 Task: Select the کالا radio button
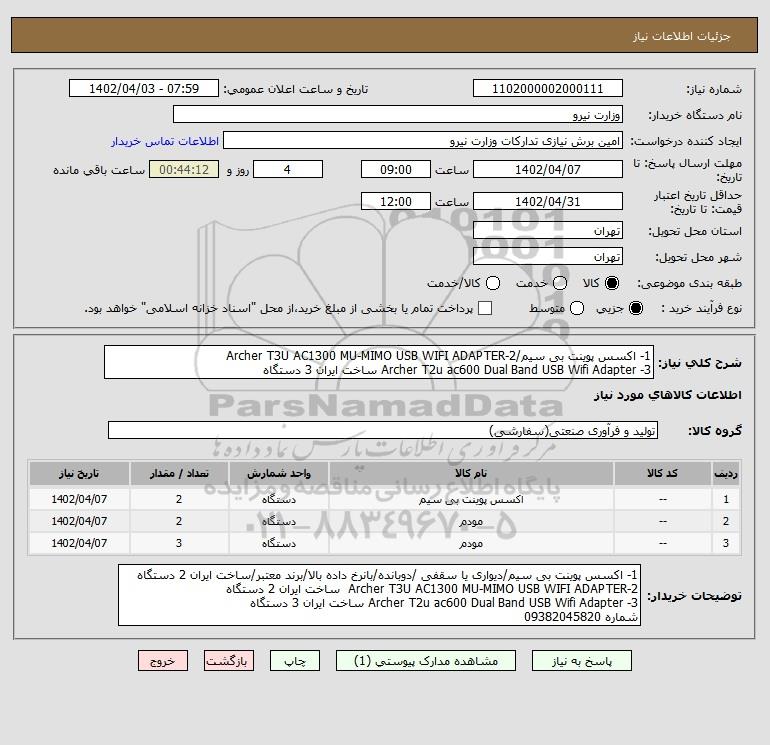coord(612,283)
